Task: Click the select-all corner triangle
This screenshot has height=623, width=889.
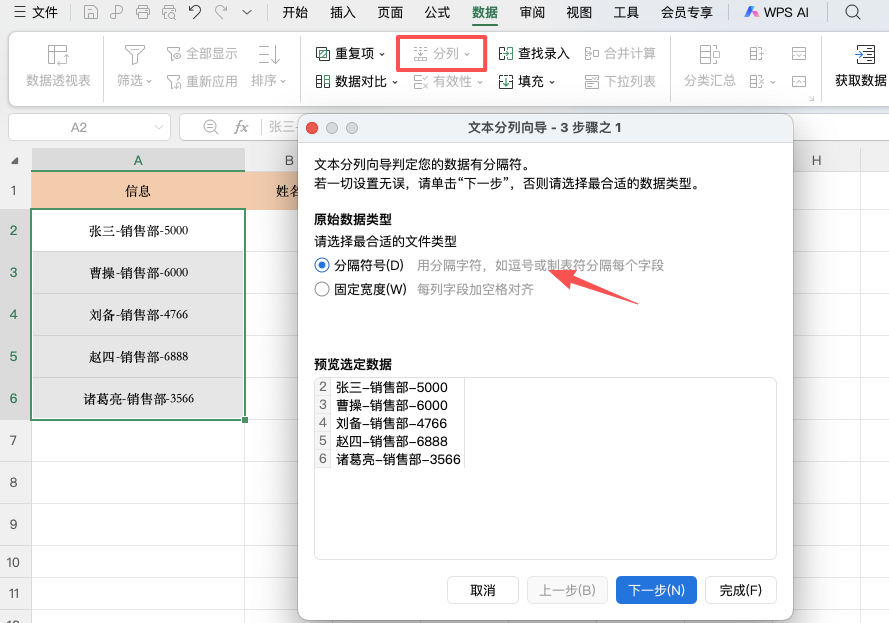Action: click(x=15, y=161)
